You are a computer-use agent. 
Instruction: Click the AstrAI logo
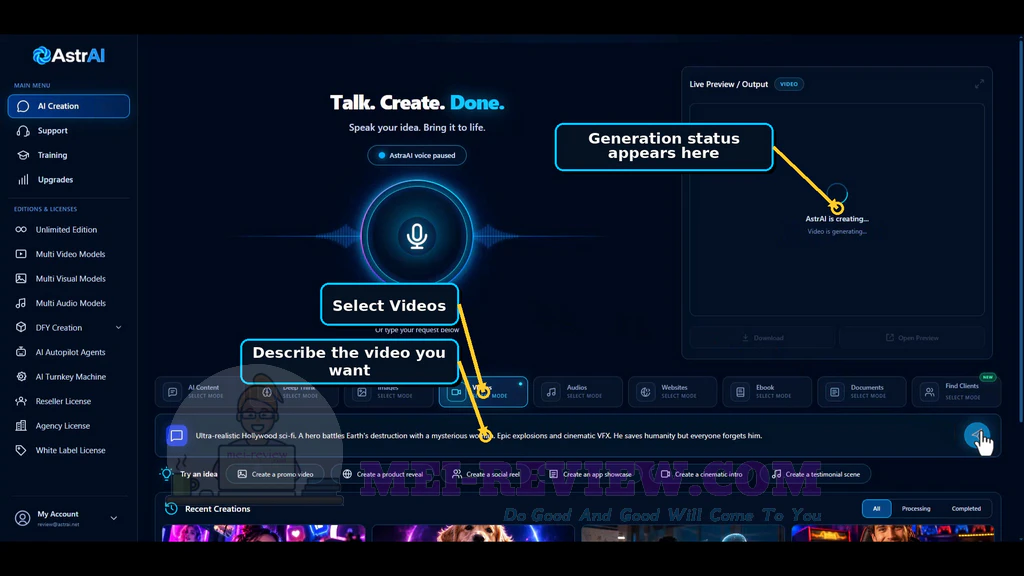click(x=69, y=56)
